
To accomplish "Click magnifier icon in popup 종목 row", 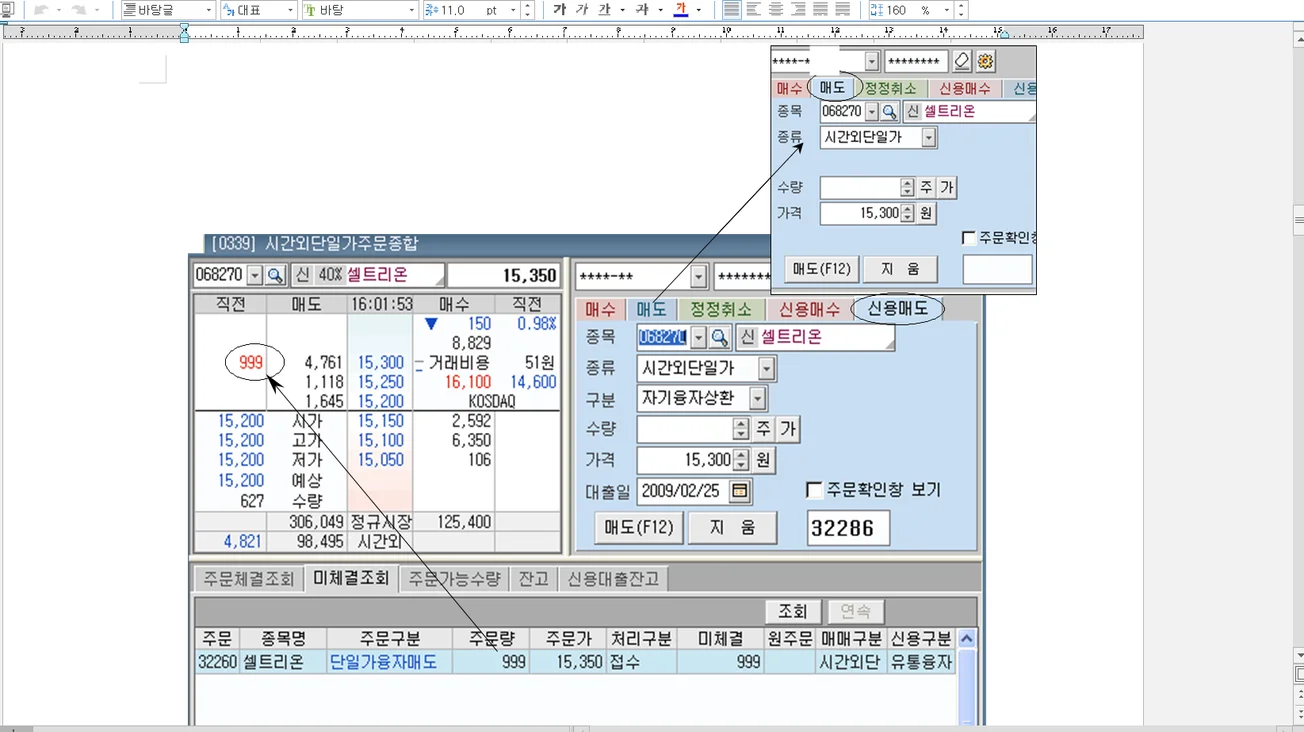I will tap(889, 111).
